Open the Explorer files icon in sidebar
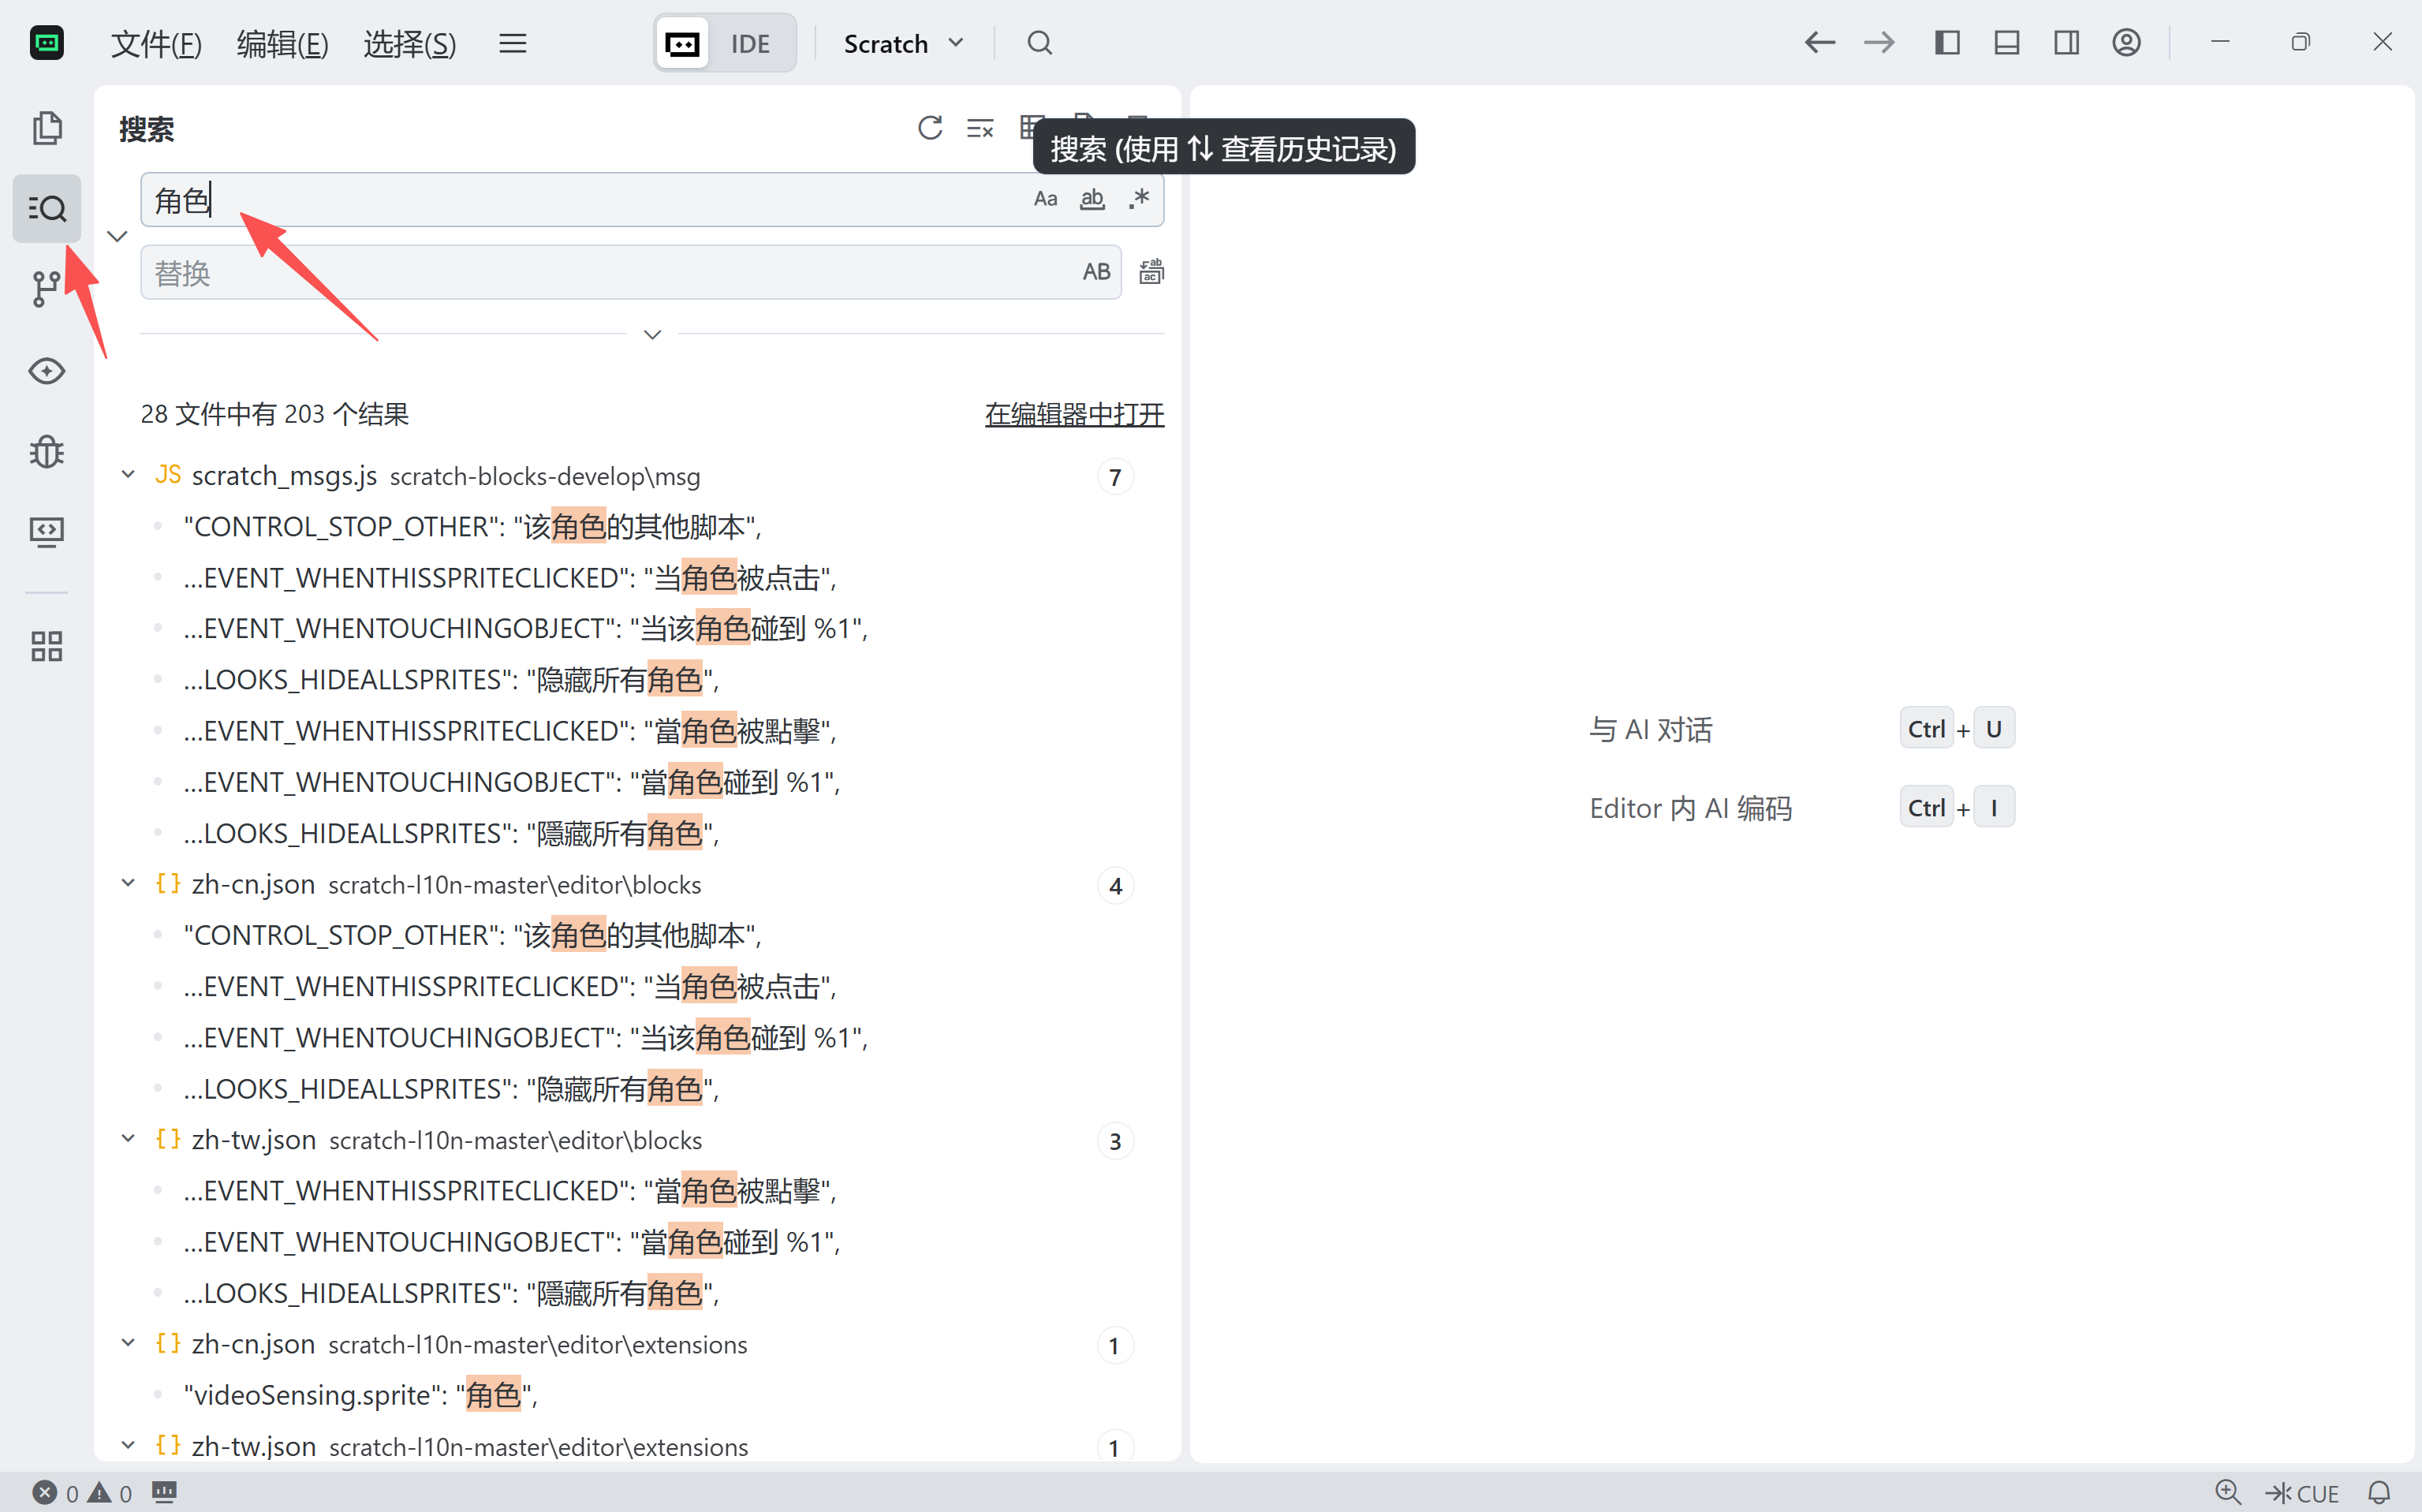This screenshot has width=2422, height=1512. tap(47, 128)
